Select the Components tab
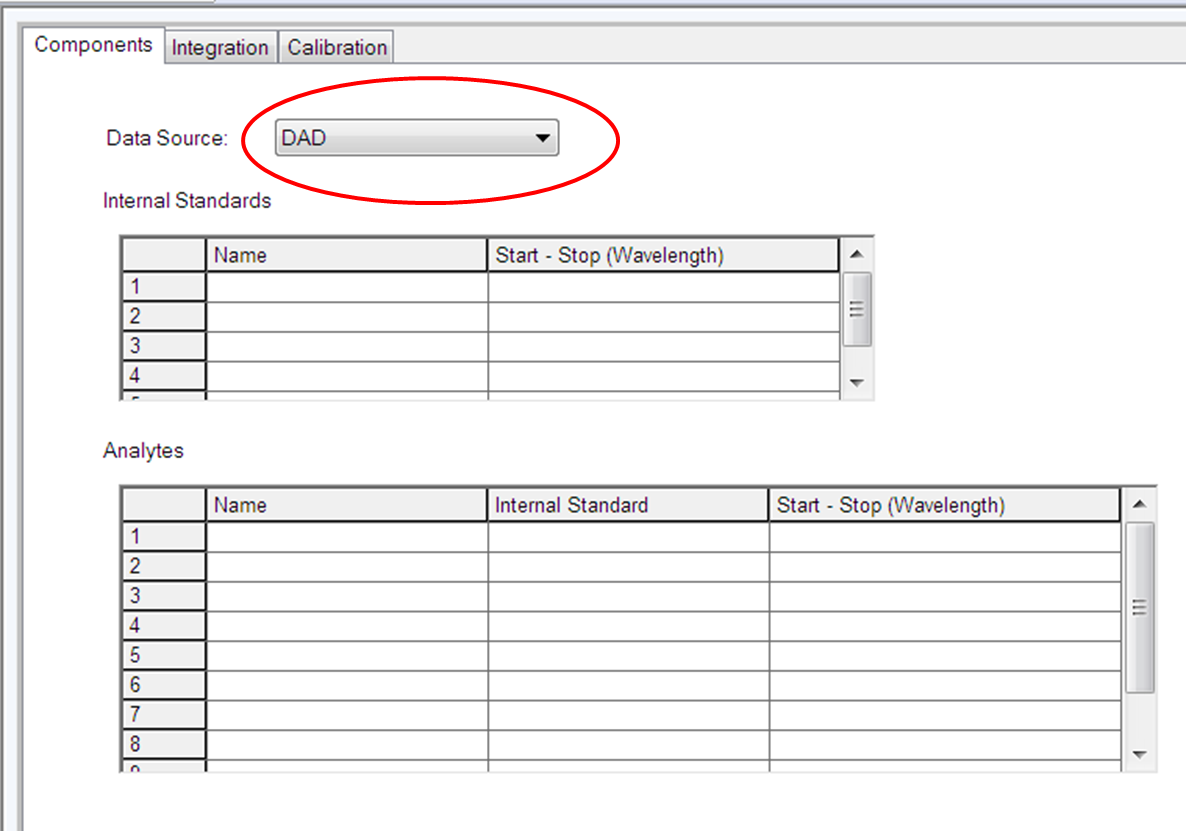This screenshot has width=1186, height=831. 93,45
